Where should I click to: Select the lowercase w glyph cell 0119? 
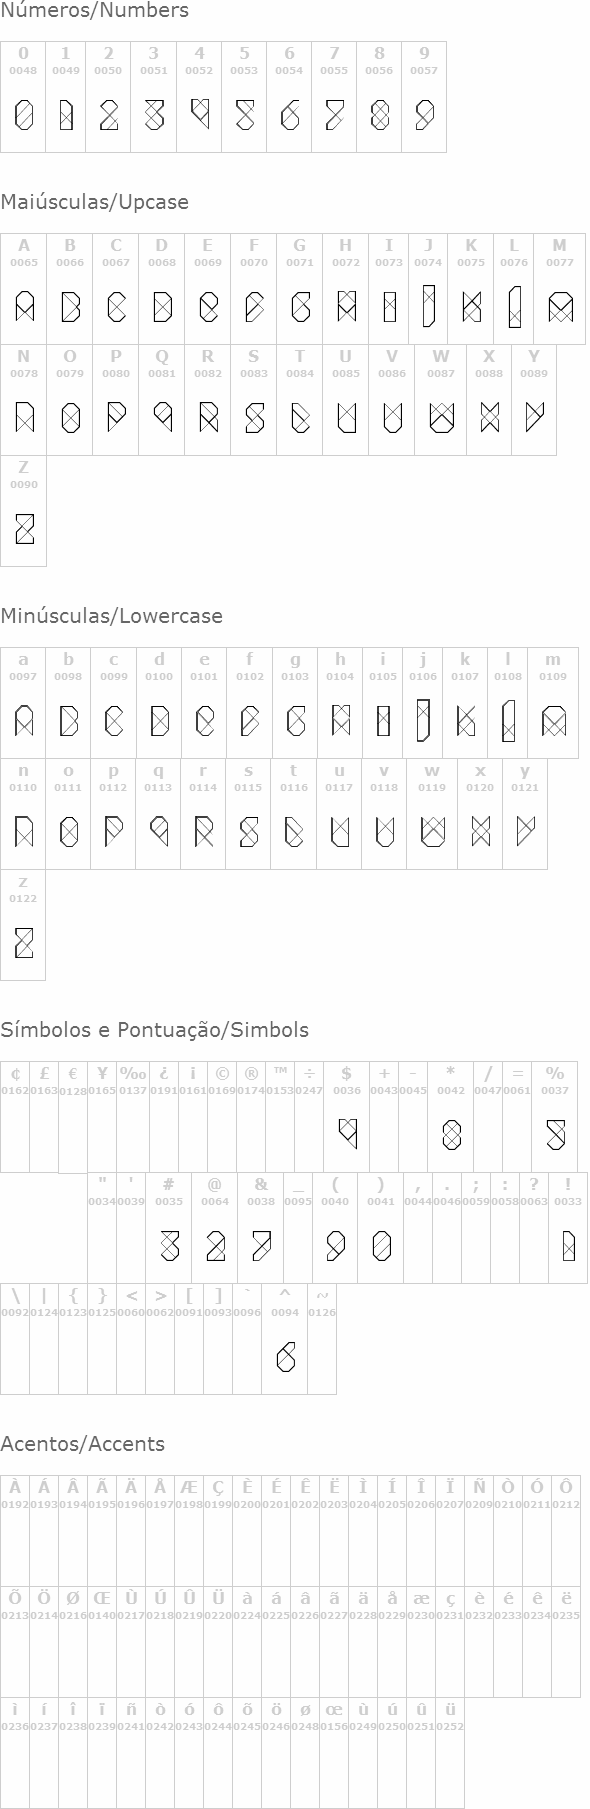coord(432,814)
